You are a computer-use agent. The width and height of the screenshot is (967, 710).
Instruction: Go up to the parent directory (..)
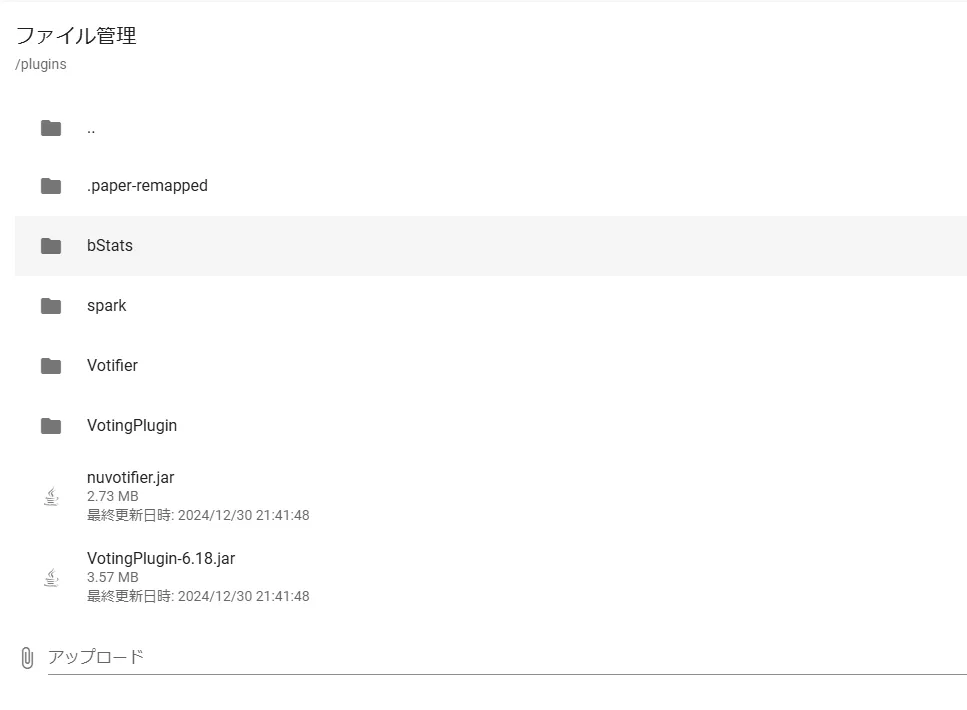pyautogui.click(x=91, y=128)
